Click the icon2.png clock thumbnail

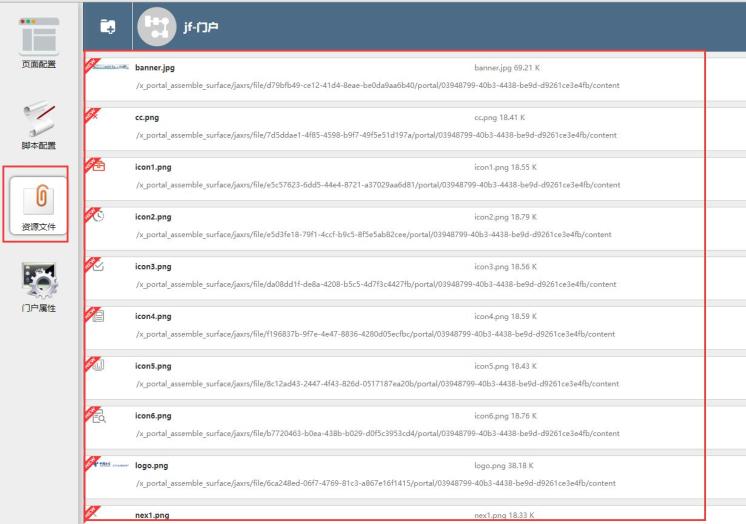click(98, 216)
